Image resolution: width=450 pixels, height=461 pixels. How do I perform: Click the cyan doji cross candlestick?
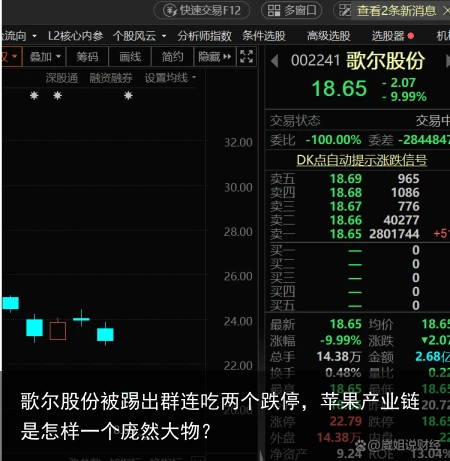click(x=81, y=318)
